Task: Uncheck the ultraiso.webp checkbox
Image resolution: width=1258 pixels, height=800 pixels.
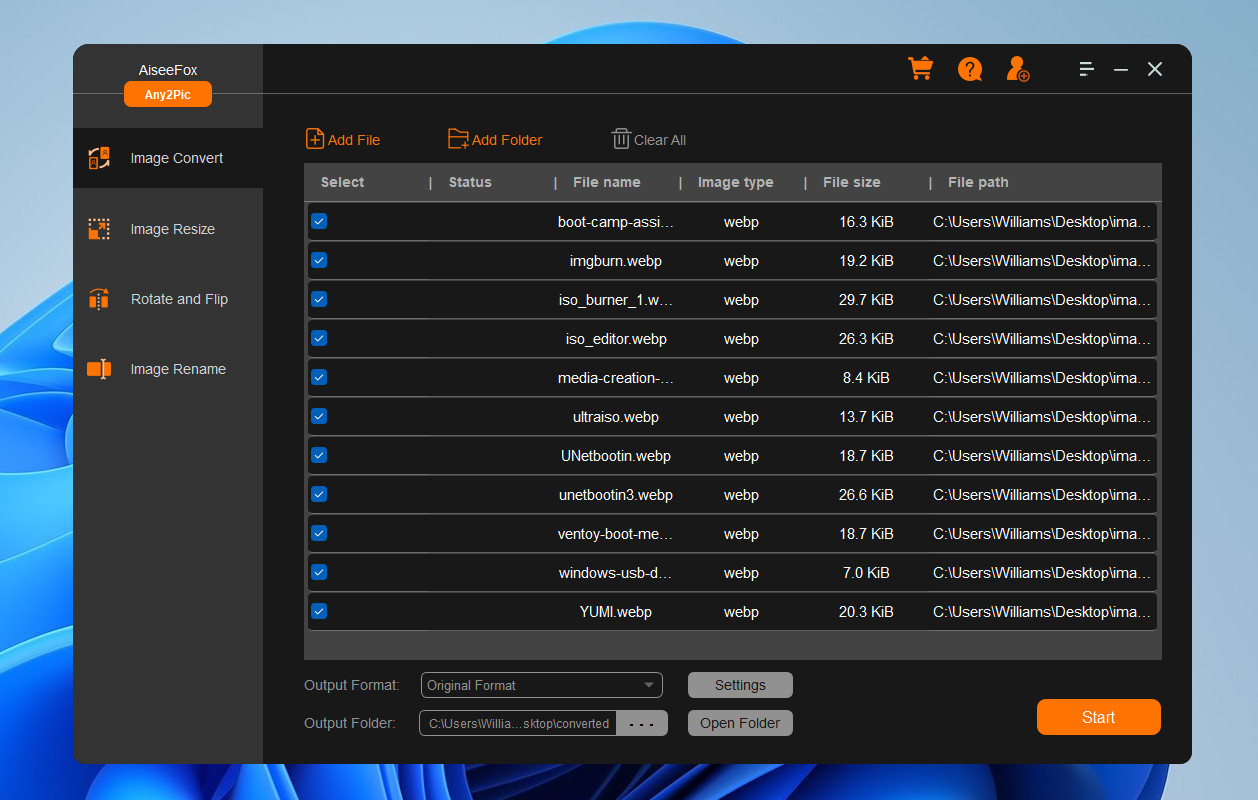Action: point(319,416)
